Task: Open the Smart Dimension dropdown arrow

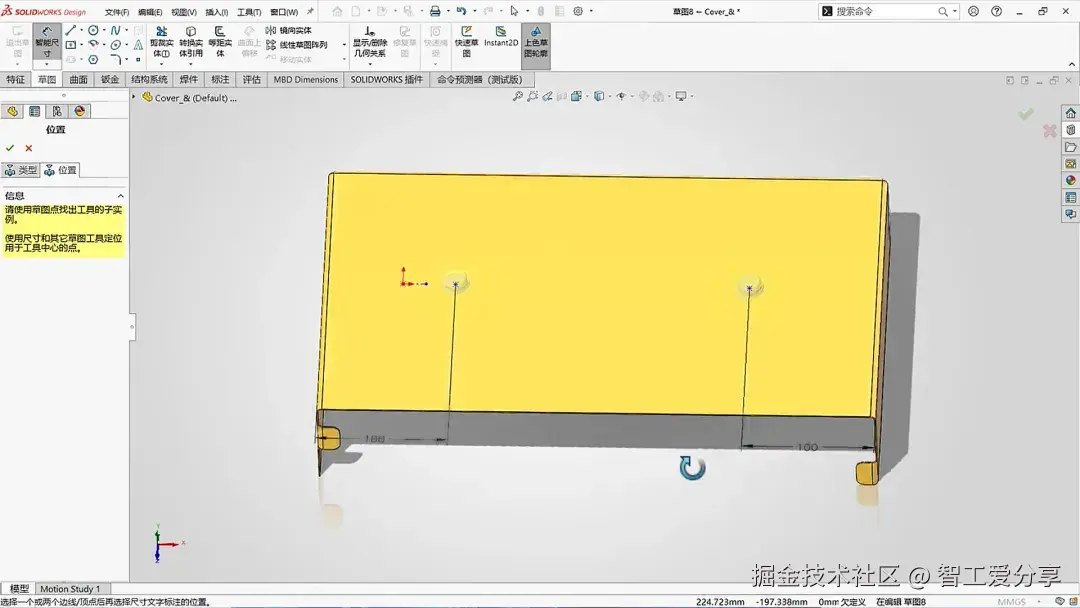Action: pos(47,64)
